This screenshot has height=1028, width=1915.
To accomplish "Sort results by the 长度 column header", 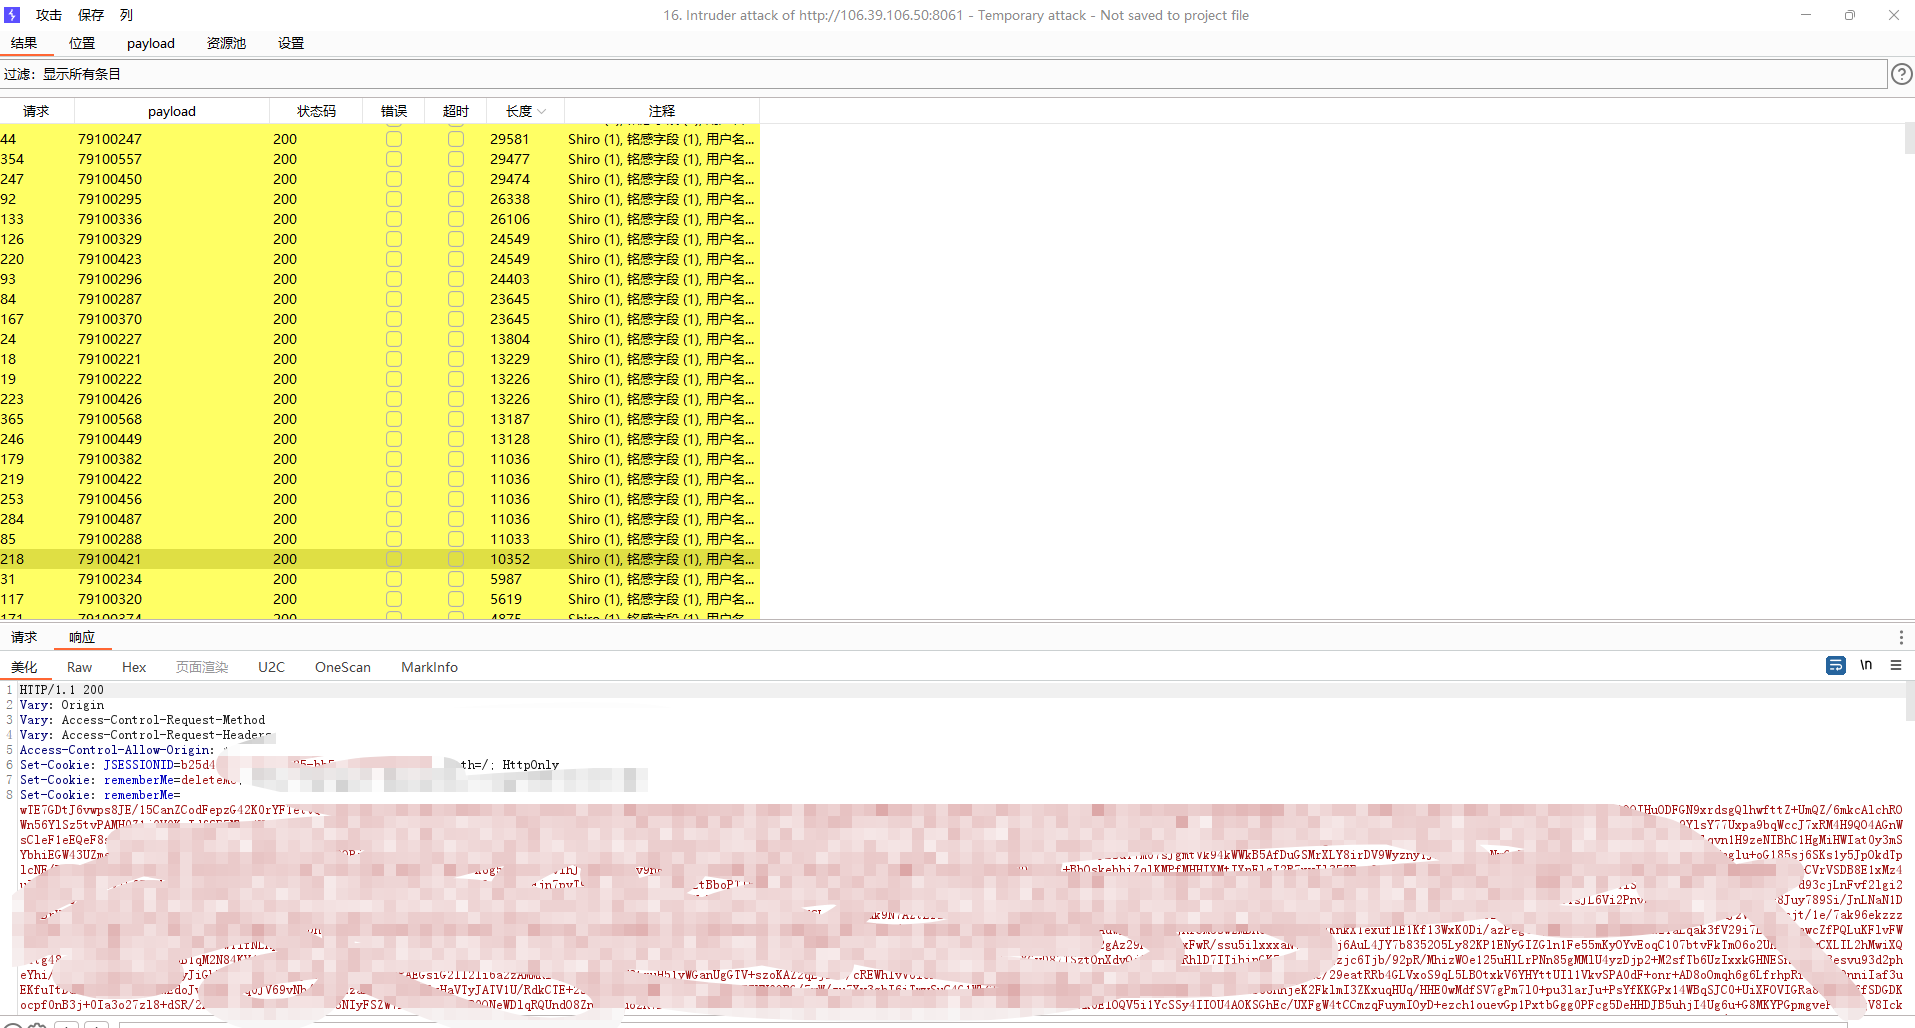I will click(x=525, y=111).
